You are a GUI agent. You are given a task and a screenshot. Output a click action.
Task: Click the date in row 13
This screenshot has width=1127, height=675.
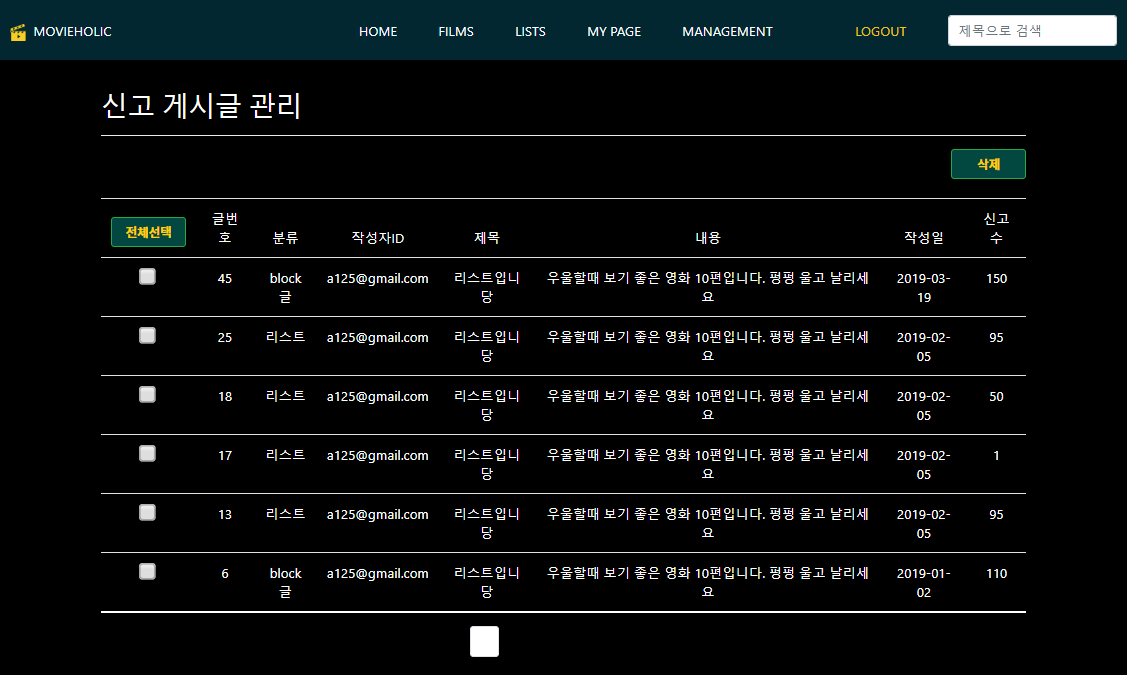(924, 523)
